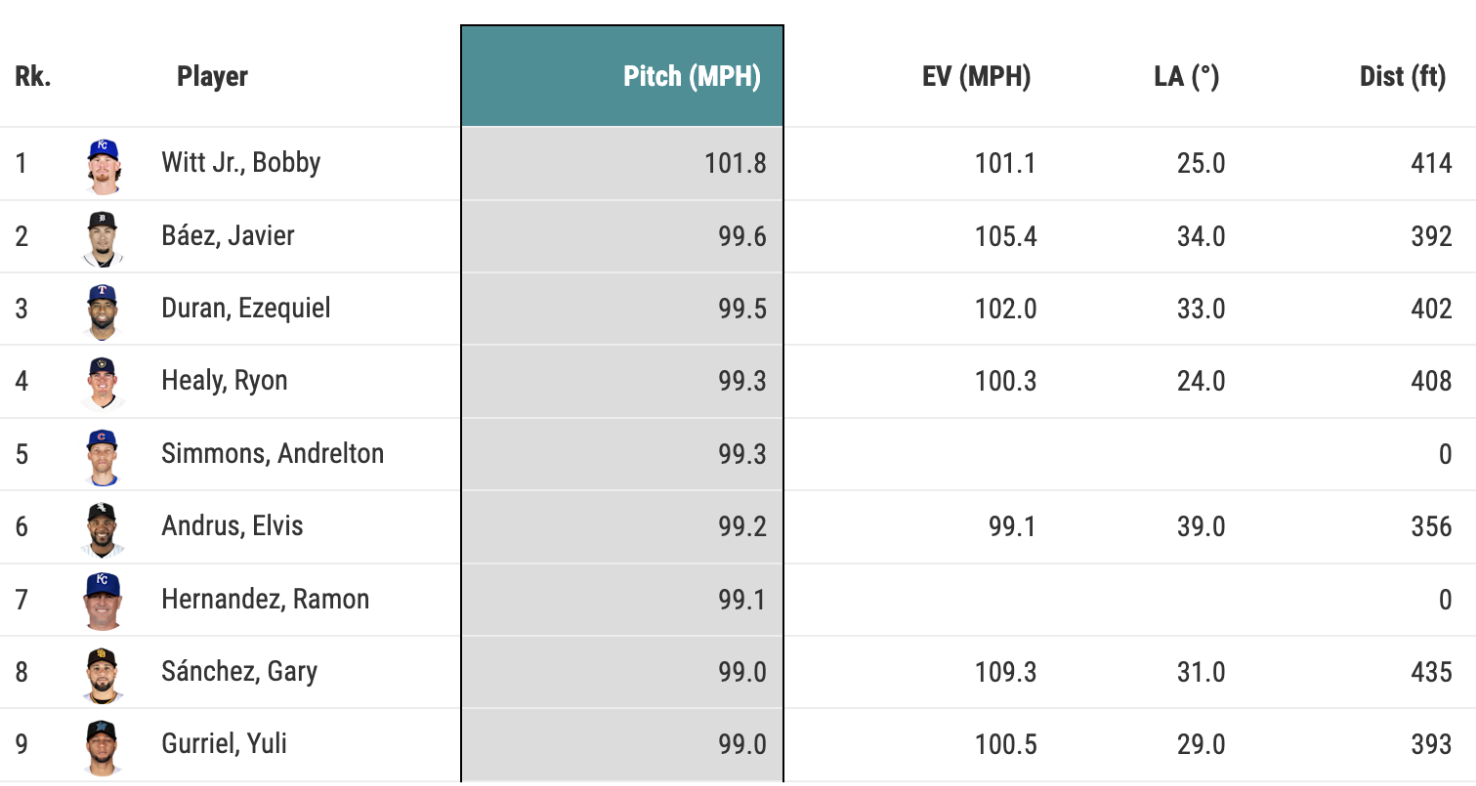Click the Player column header

click(x=212, y=77)
